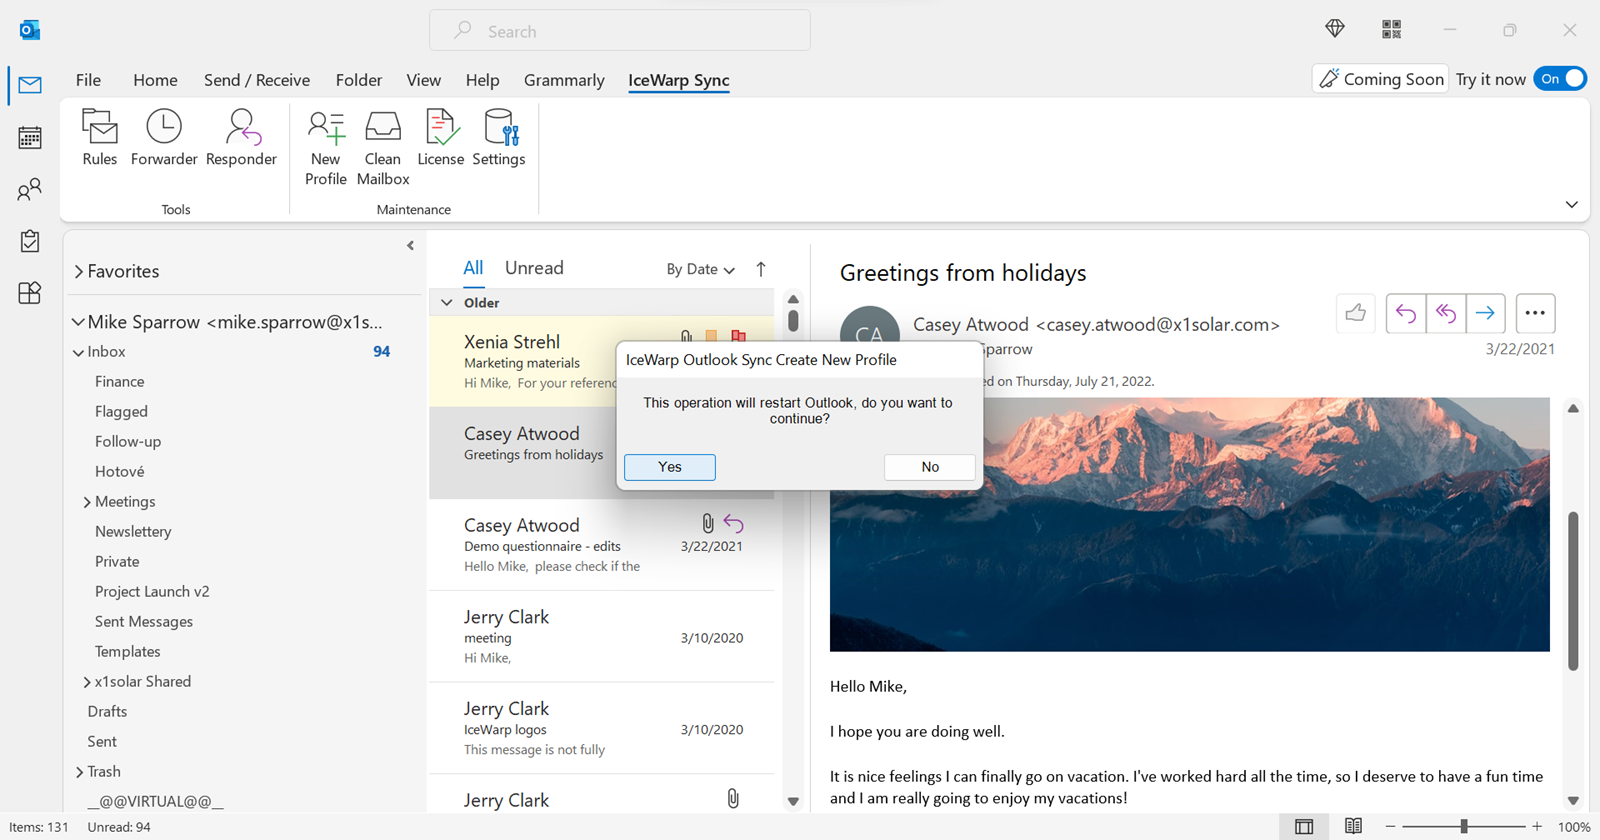1600x840 pixels.
Task: Open the Rules tool
Action: tap(100, 138)
